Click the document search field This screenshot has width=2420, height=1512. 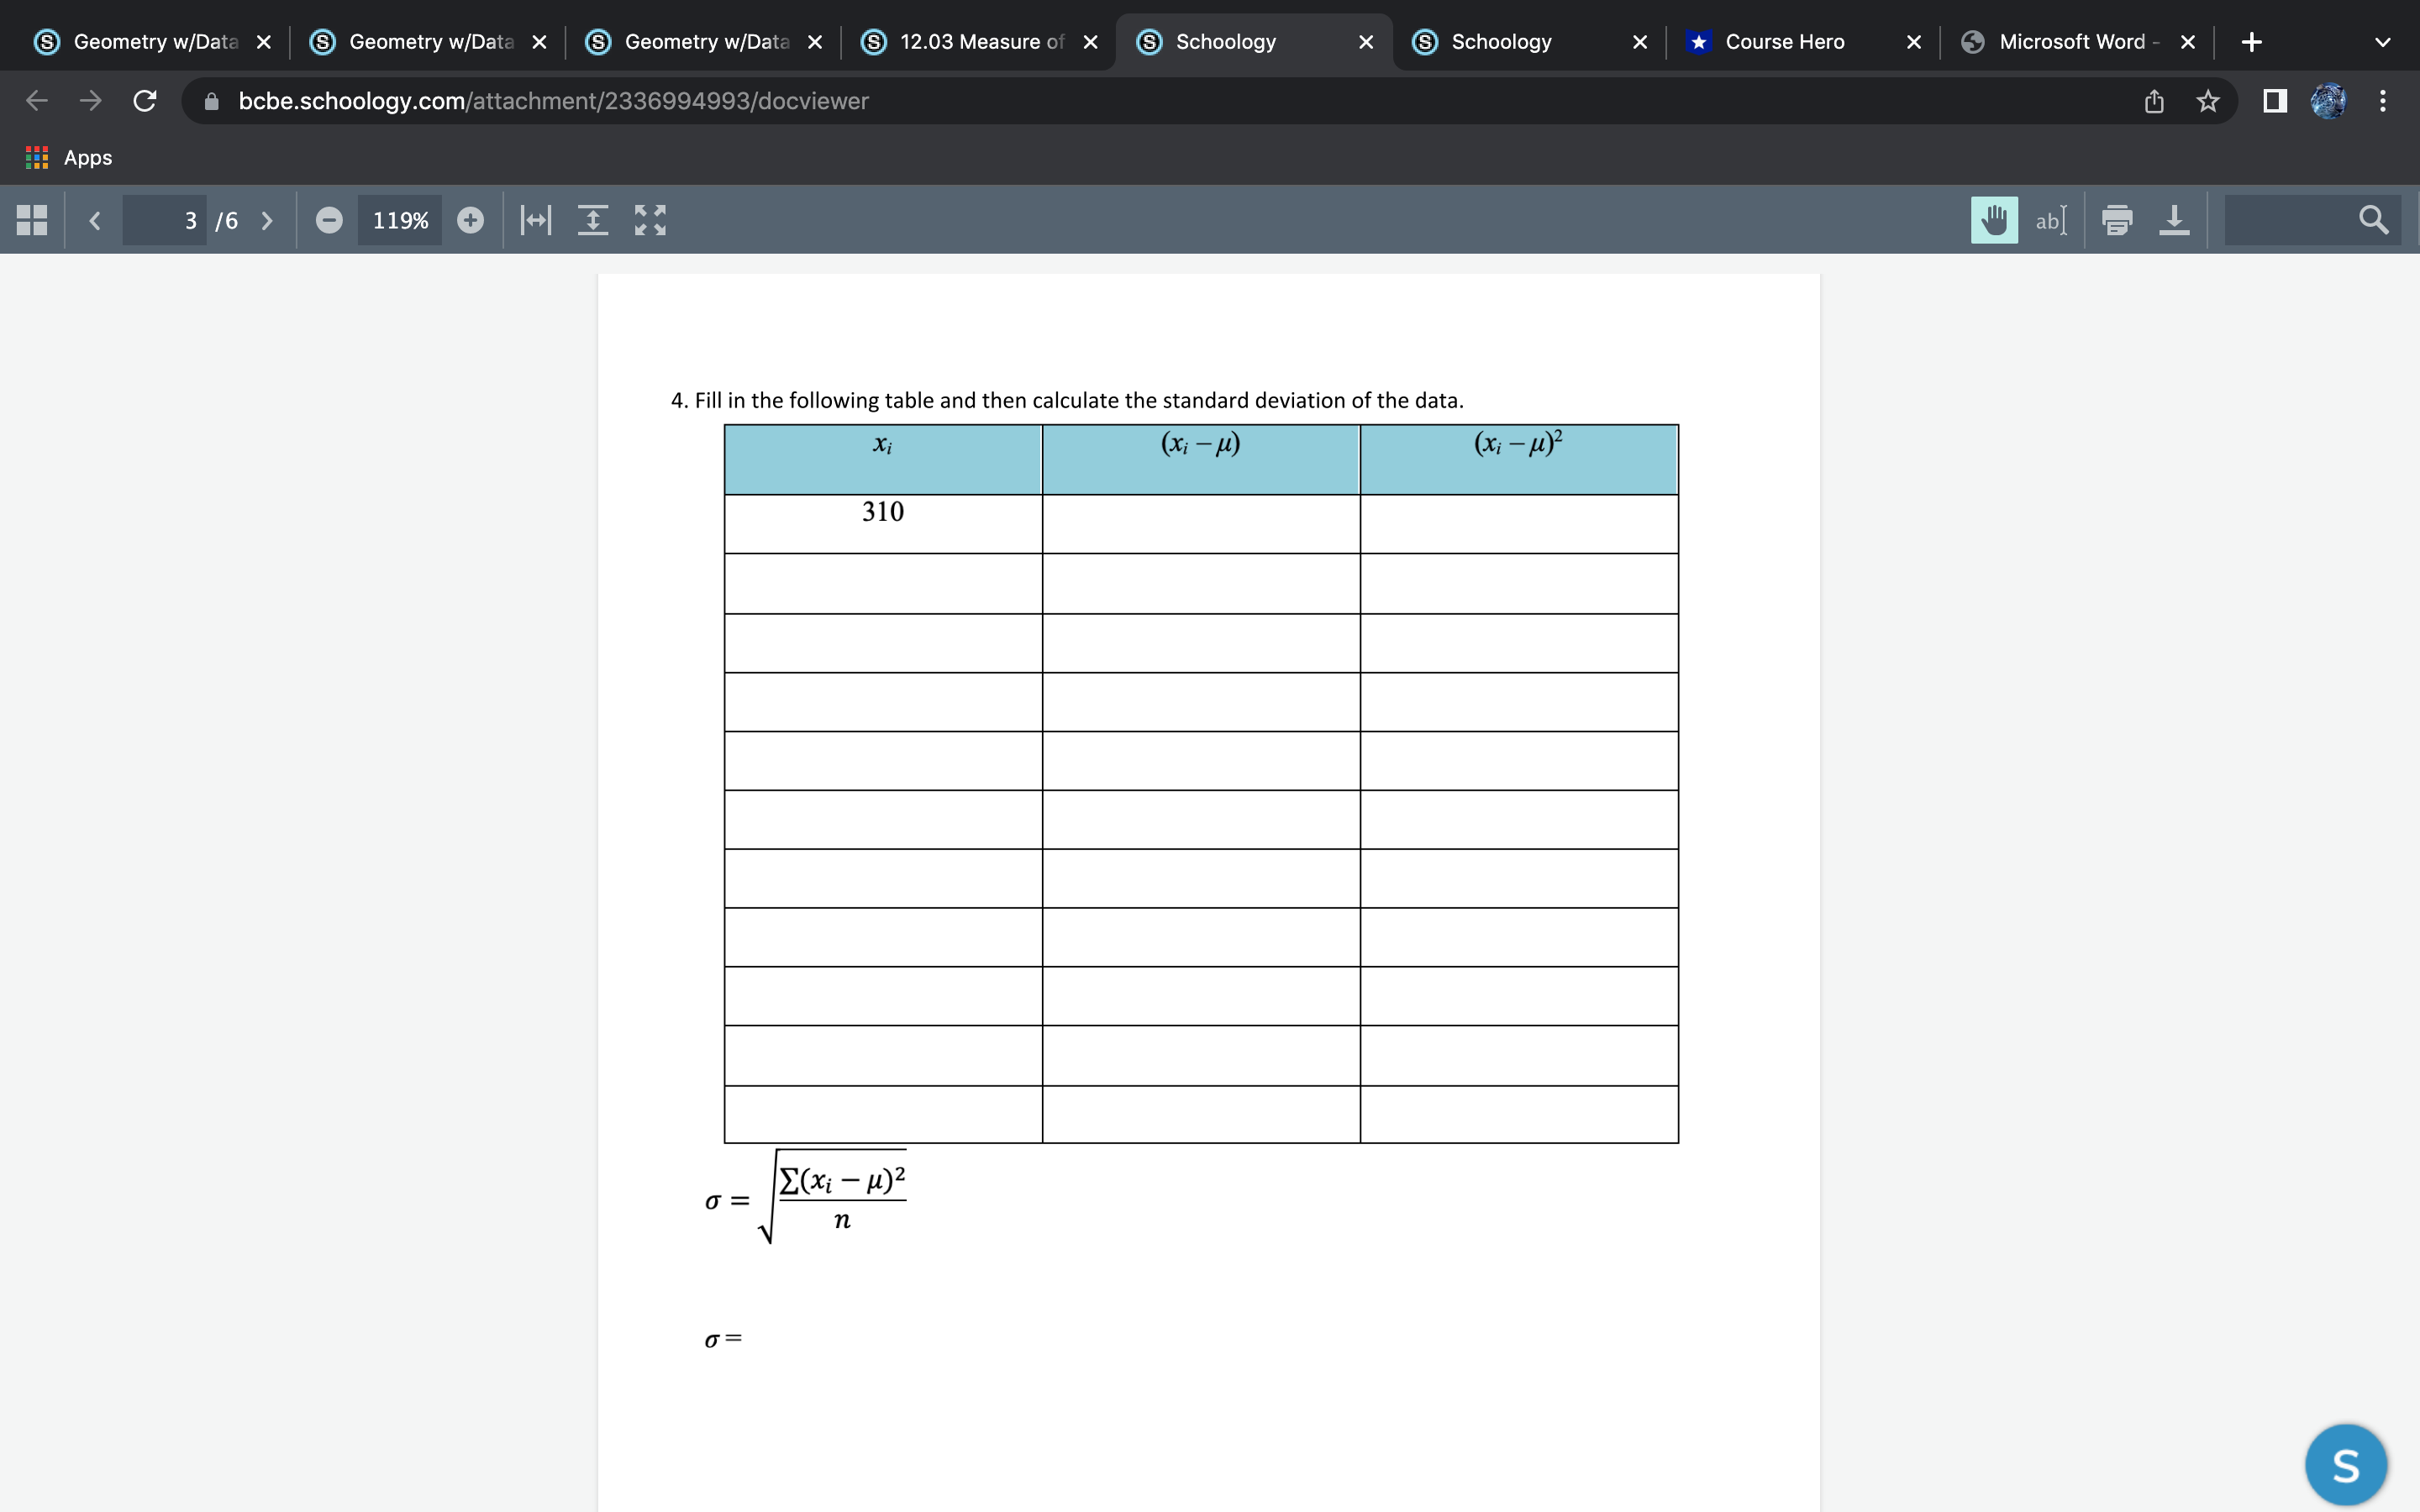[x=2290, y=220]
